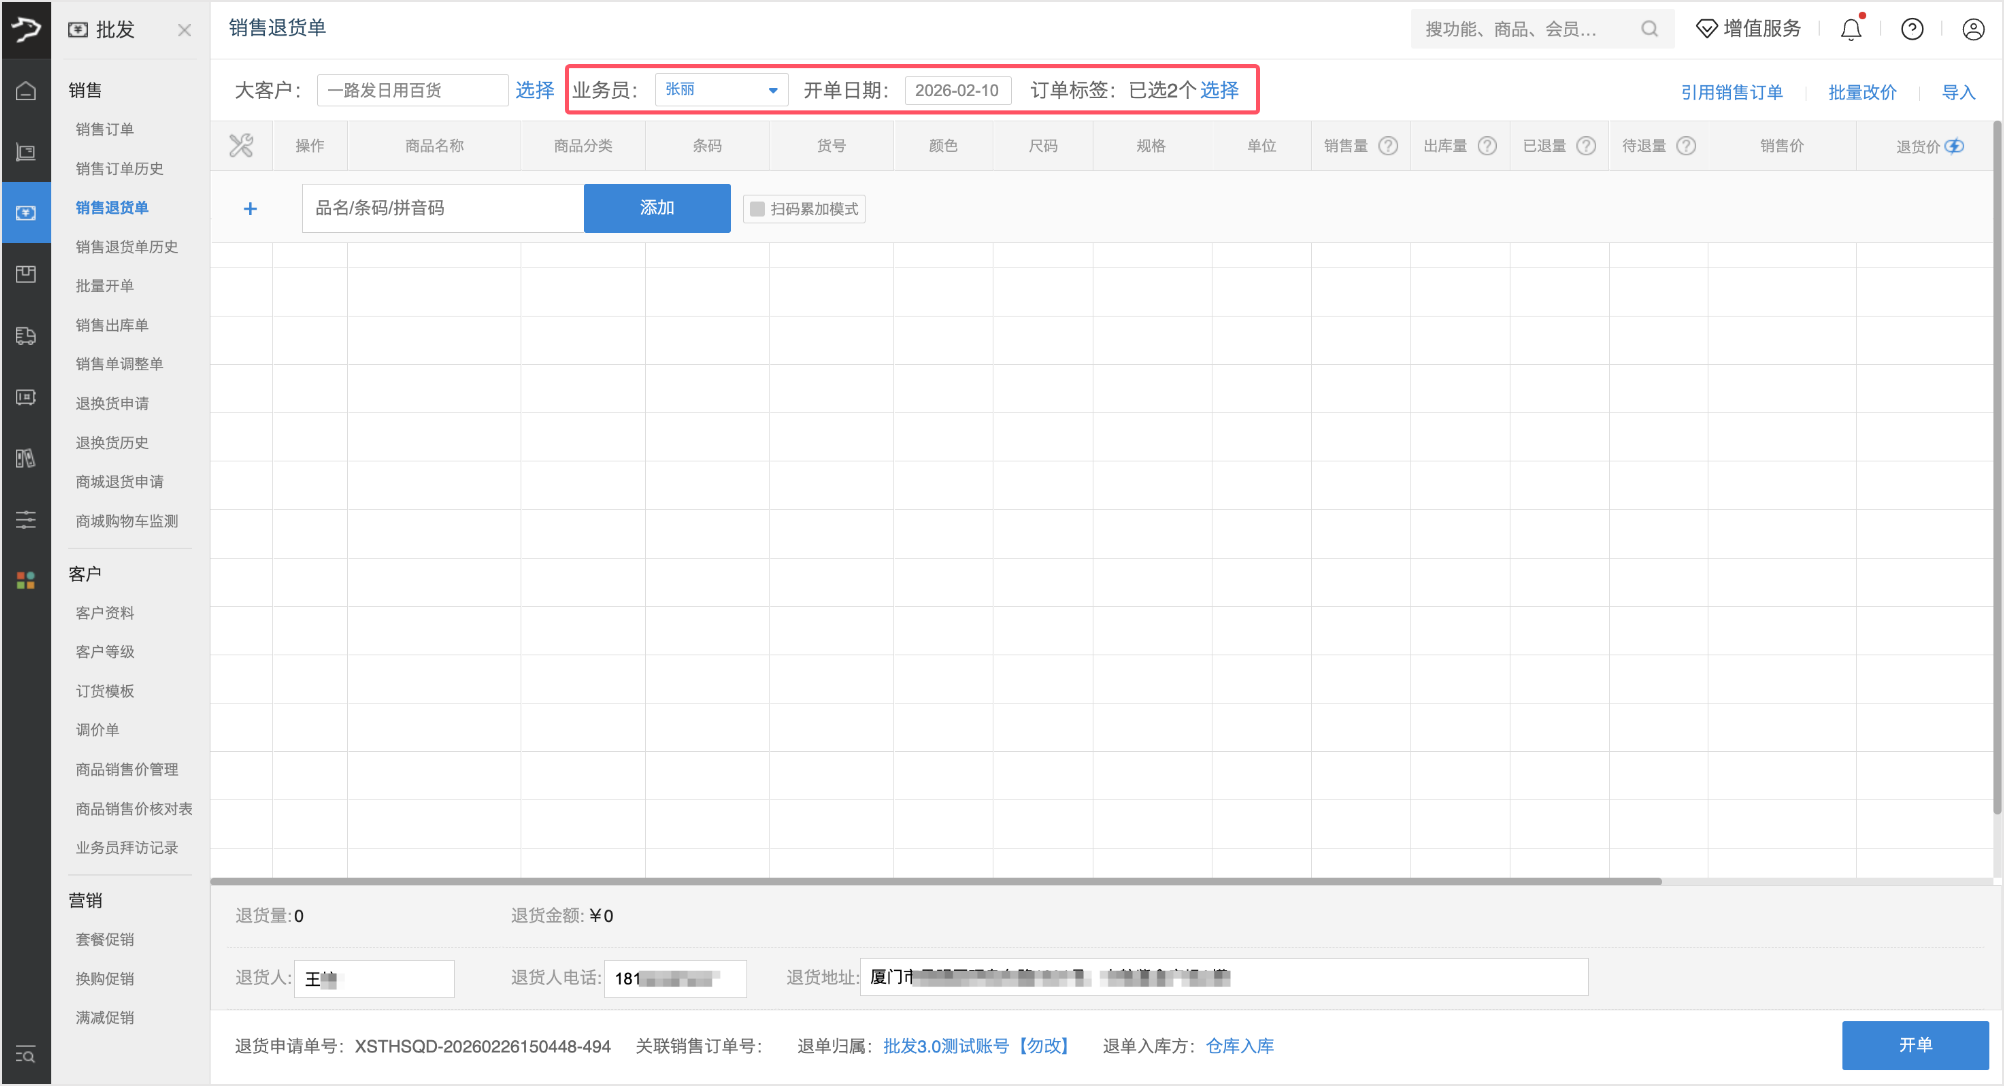Toggle the 退货价 visibility eye icon
Screen dimensions: 2005x1086
pyautogui.click(x=1956, y=146)
